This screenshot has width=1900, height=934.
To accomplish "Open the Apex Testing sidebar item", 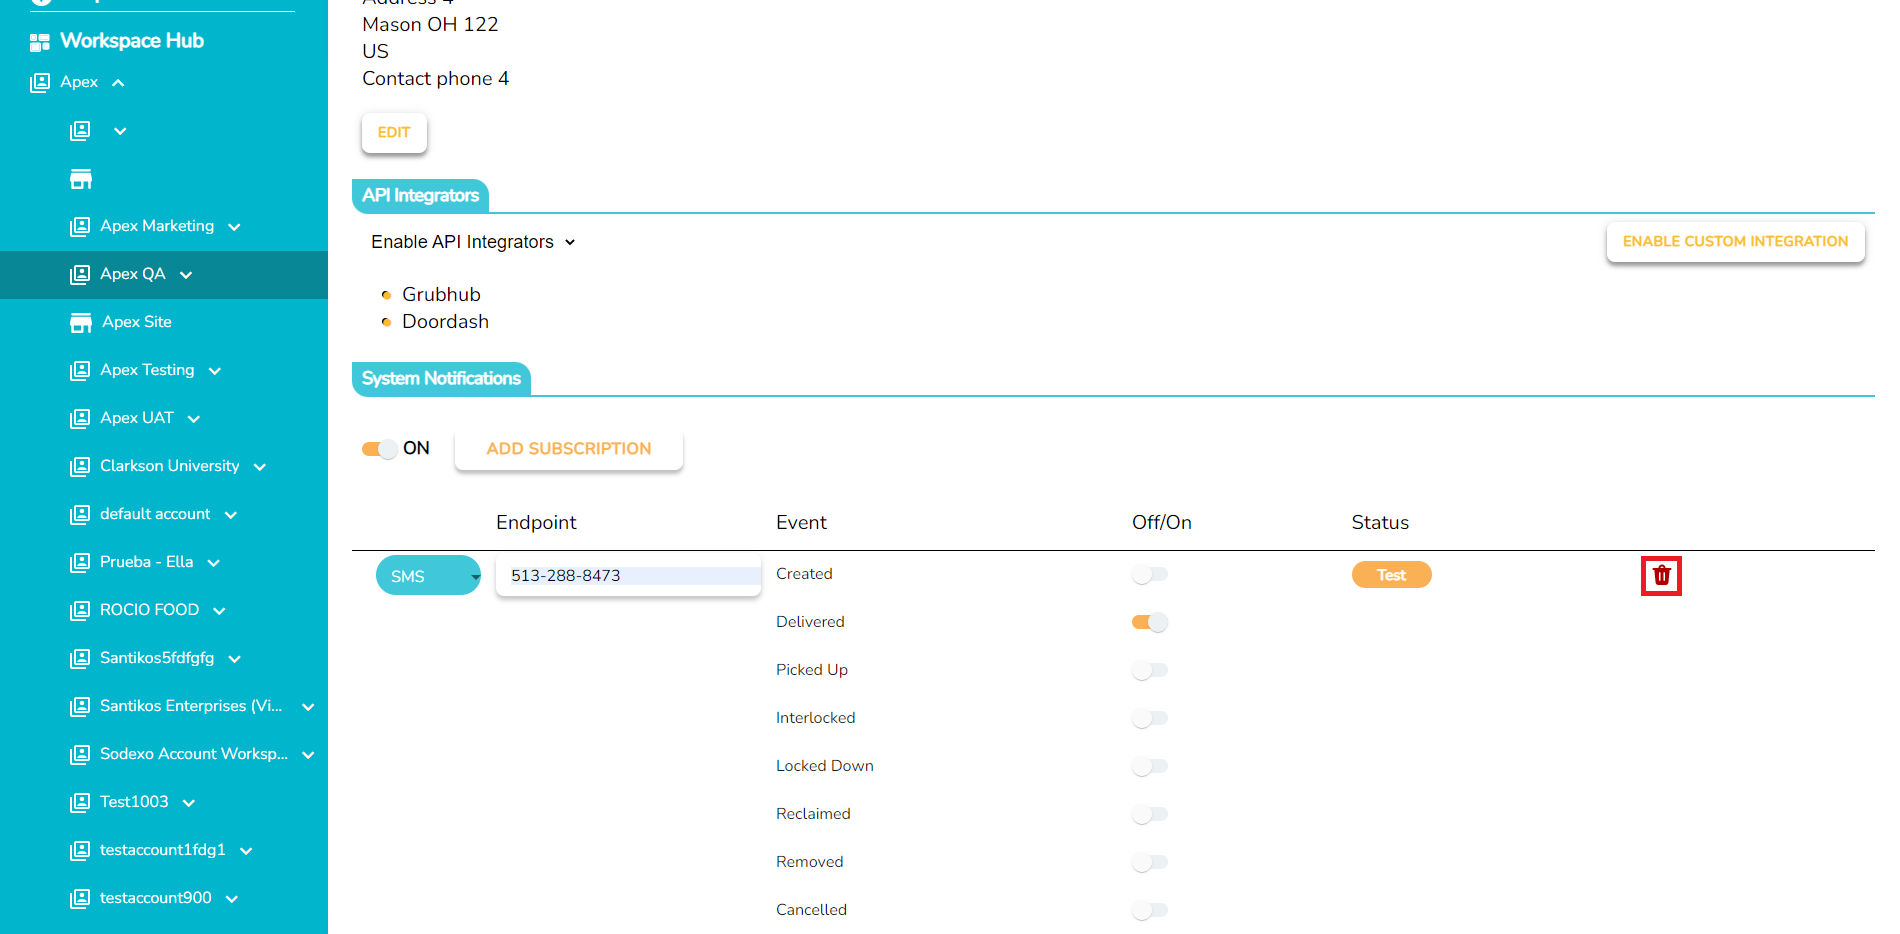I will tap(147, 370).
